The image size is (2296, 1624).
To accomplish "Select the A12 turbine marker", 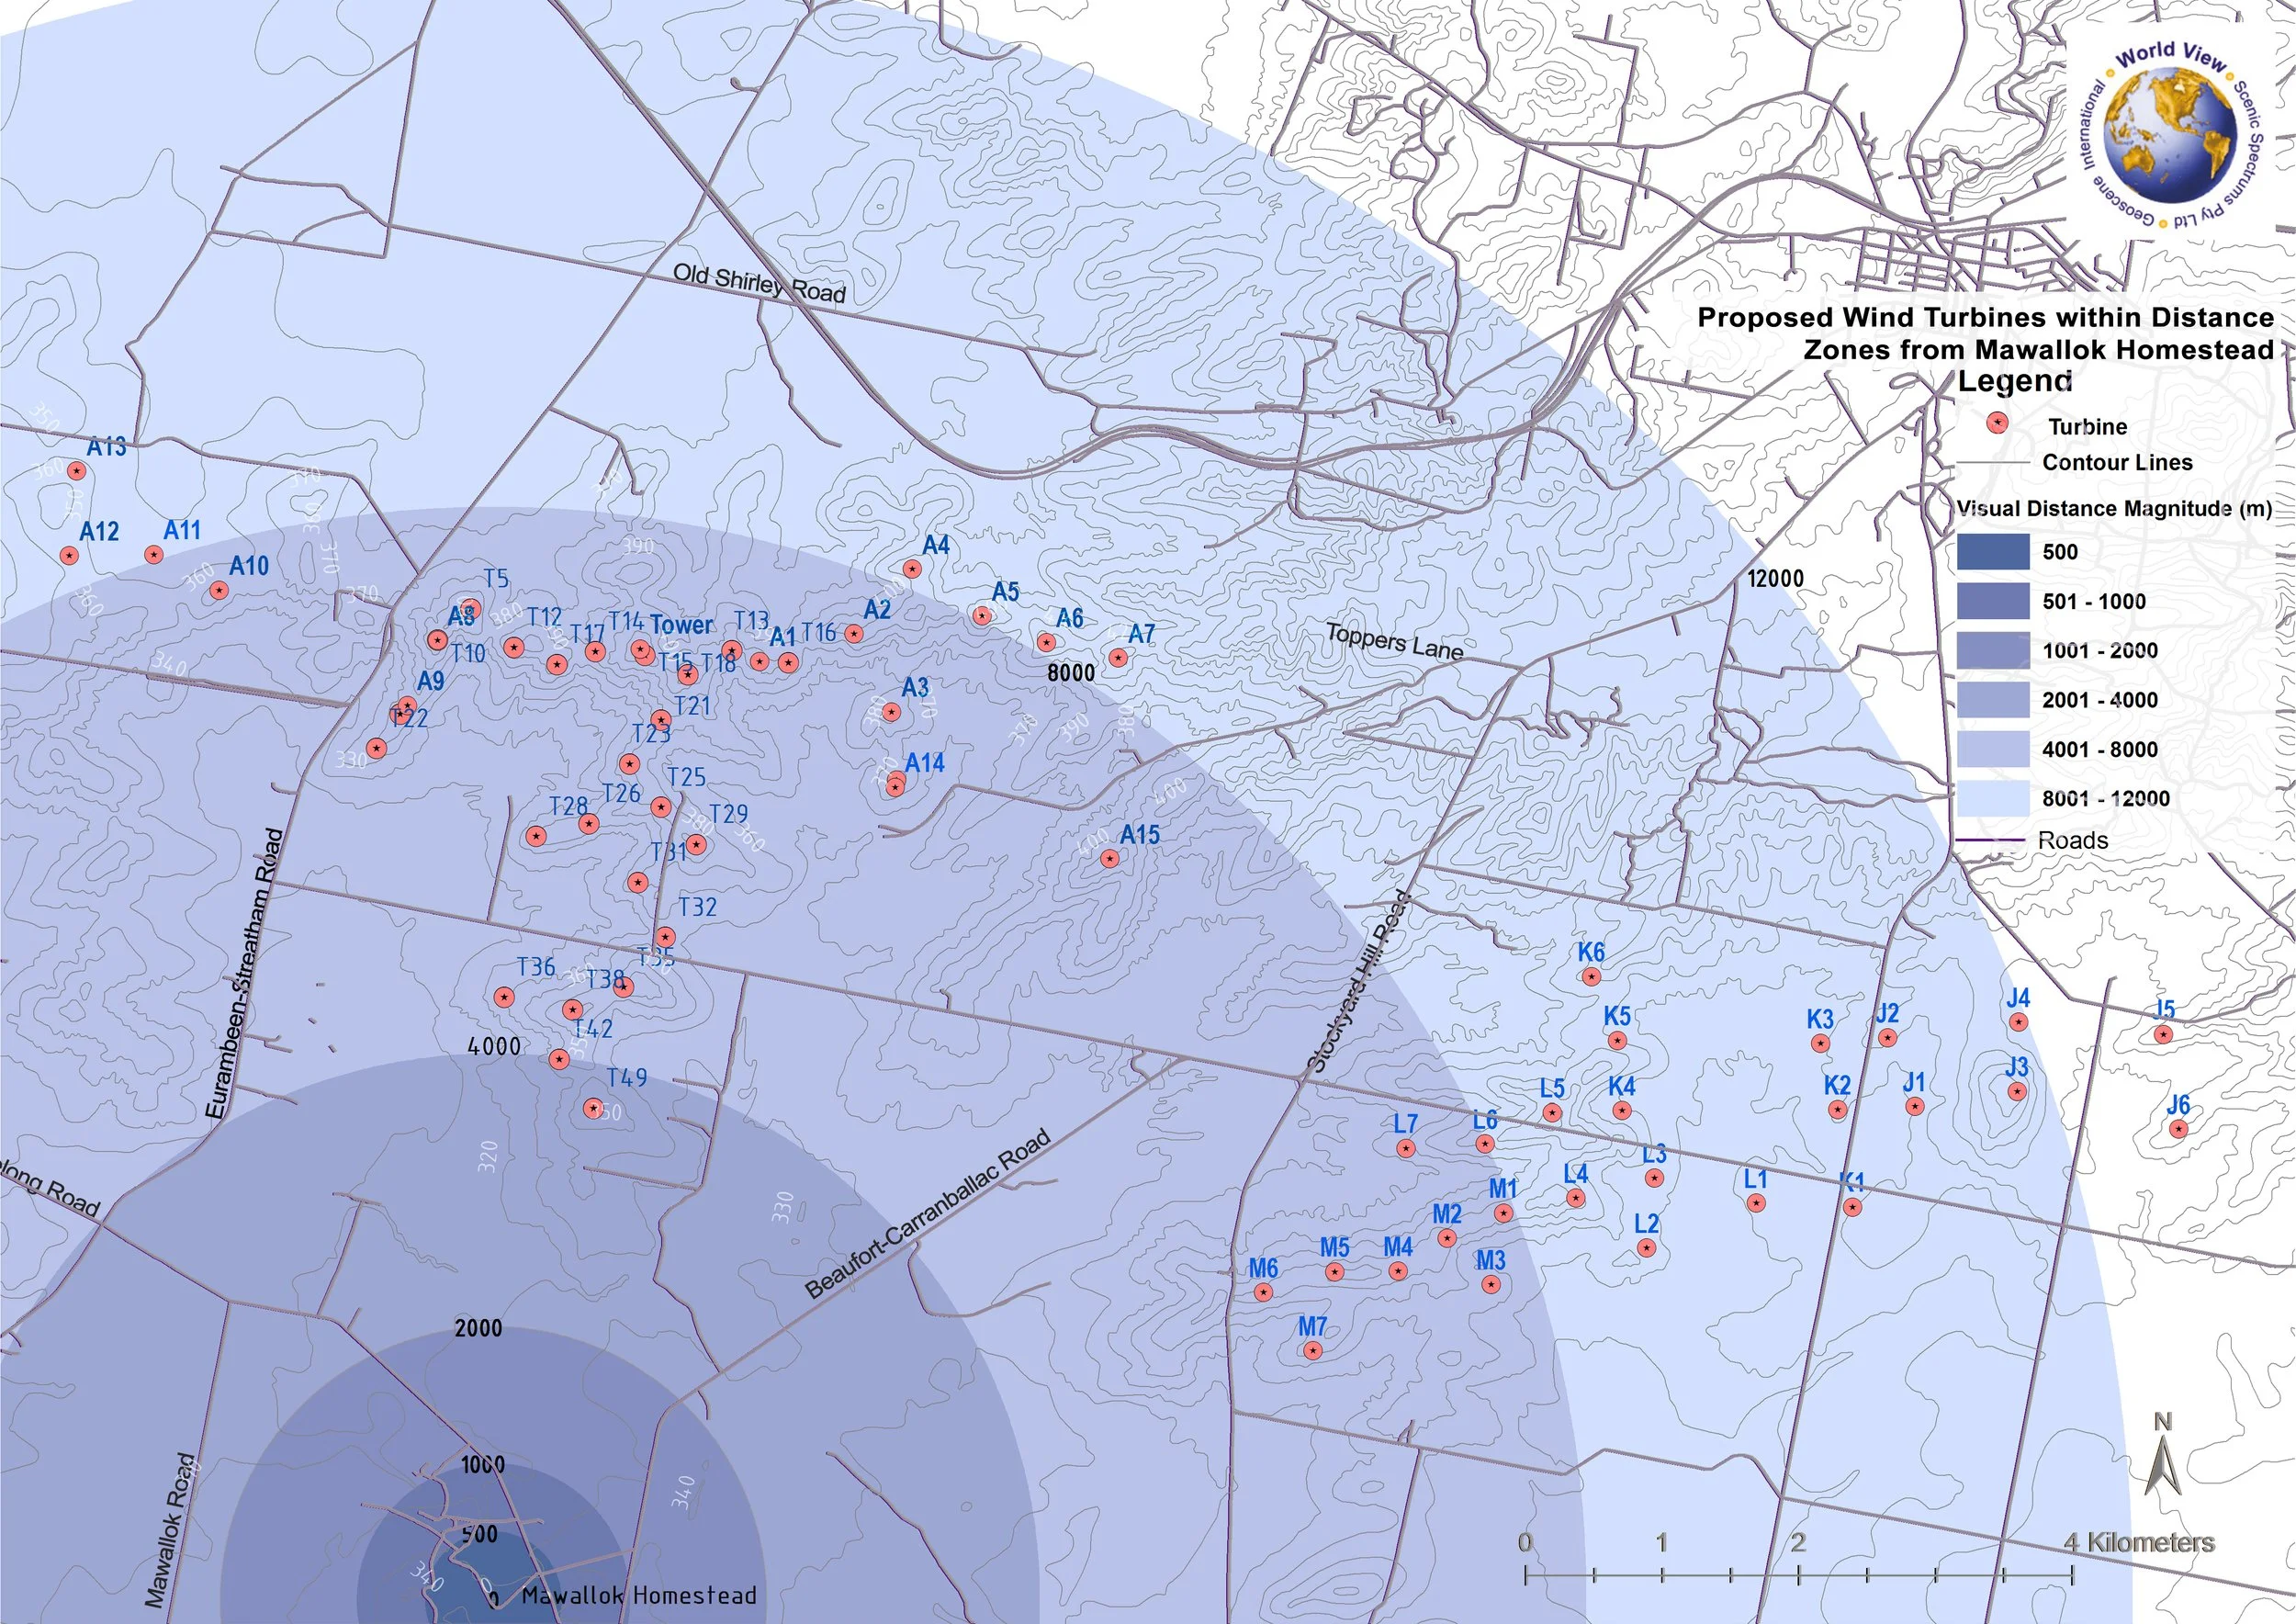I will (69, 555).
